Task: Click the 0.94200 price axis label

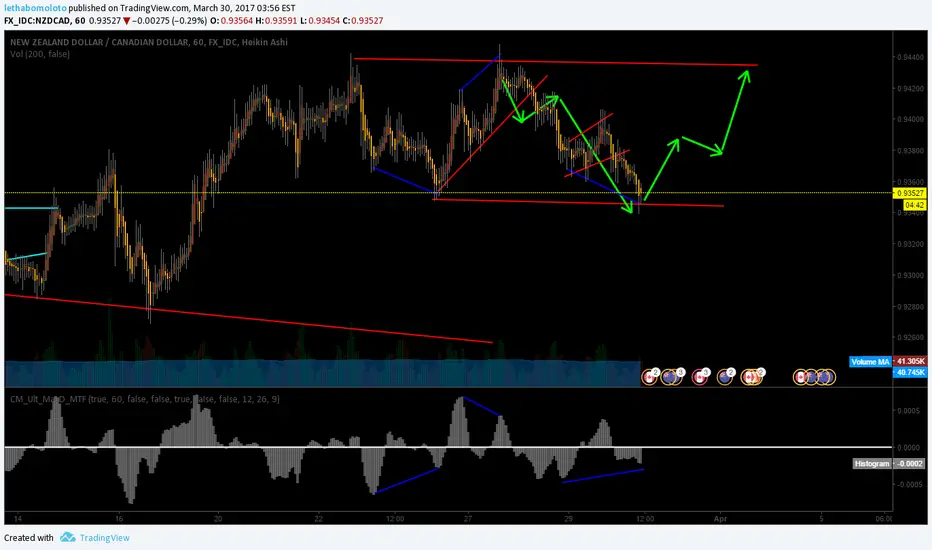Action: 910,89
